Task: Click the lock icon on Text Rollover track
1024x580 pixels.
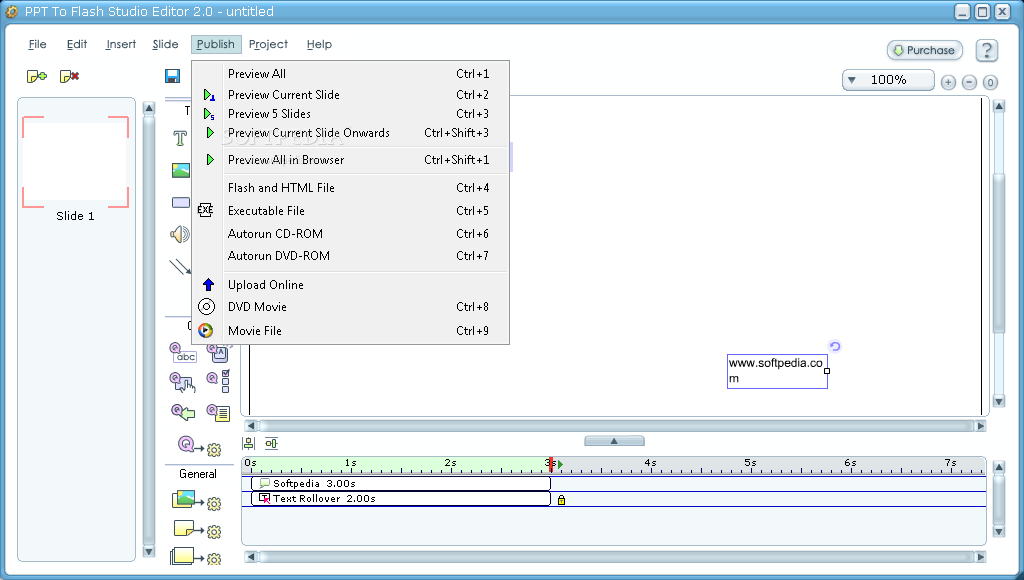Action: (x=561, y=500)
